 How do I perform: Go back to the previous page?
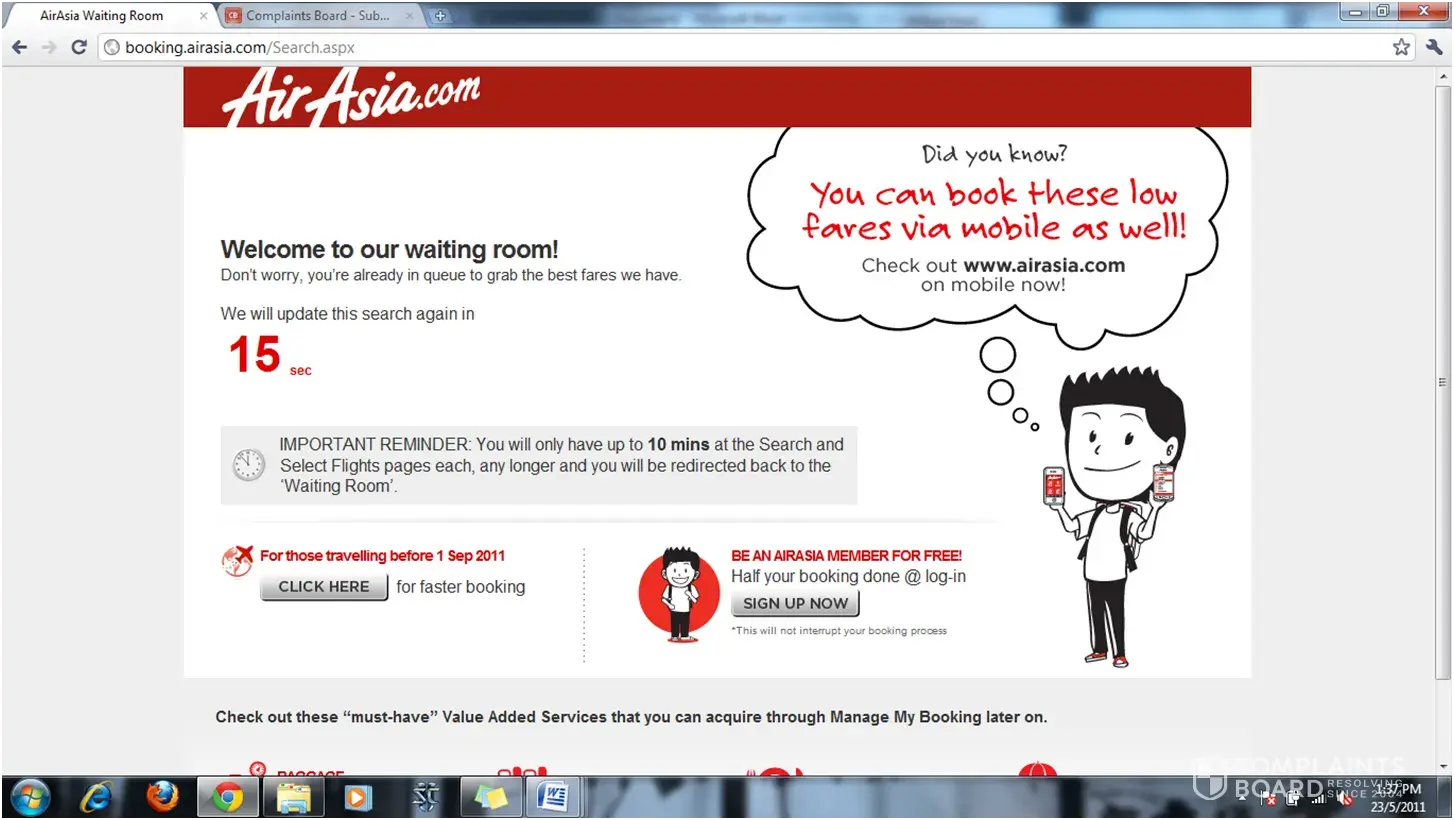click(19, 47)
